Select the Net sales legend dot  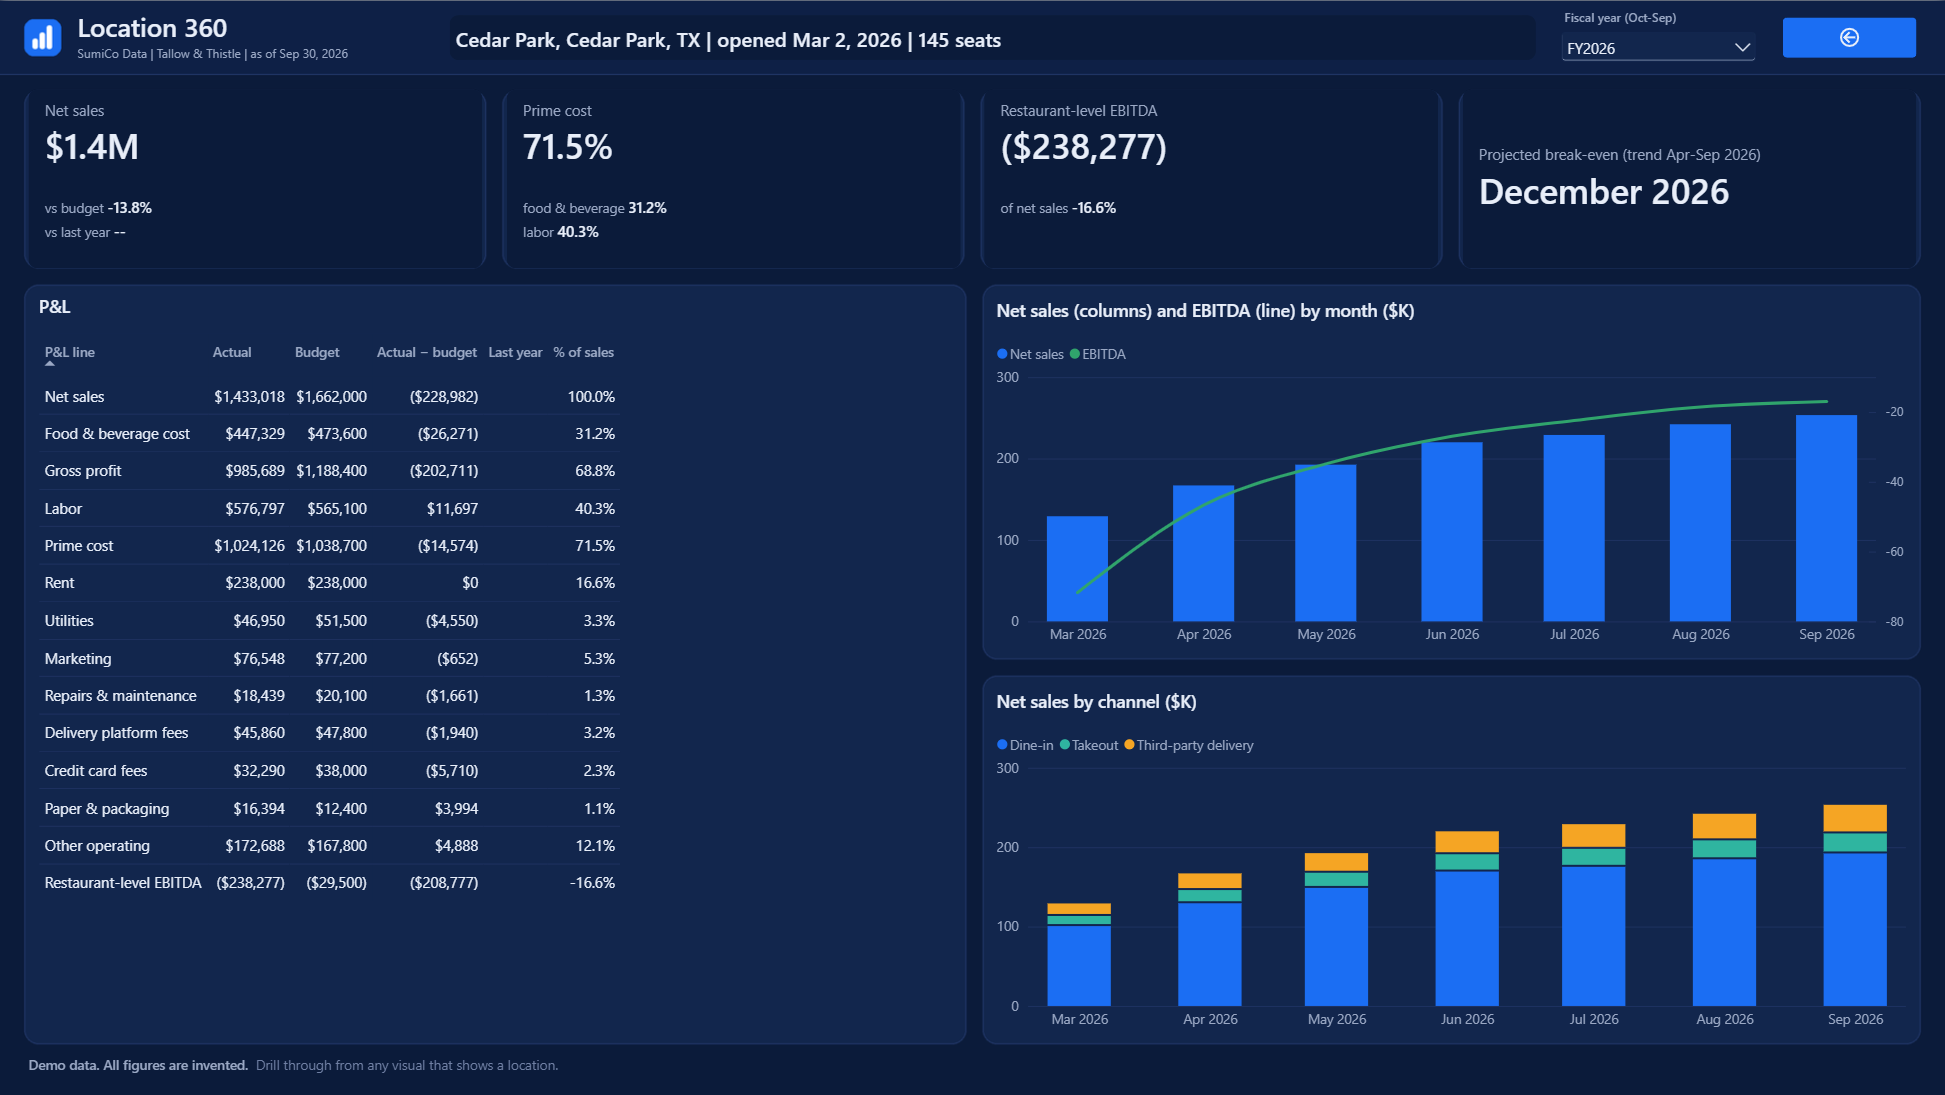(1002, 354)
